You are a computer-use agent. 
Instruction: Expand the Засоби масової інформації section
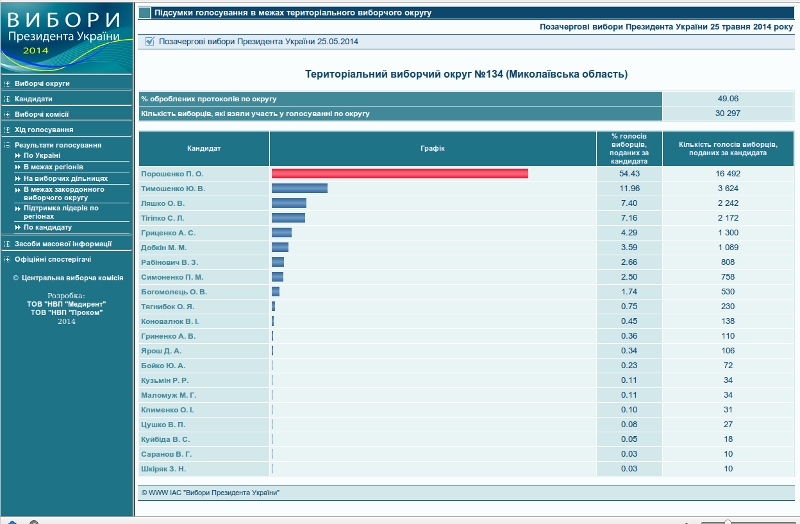7,244
